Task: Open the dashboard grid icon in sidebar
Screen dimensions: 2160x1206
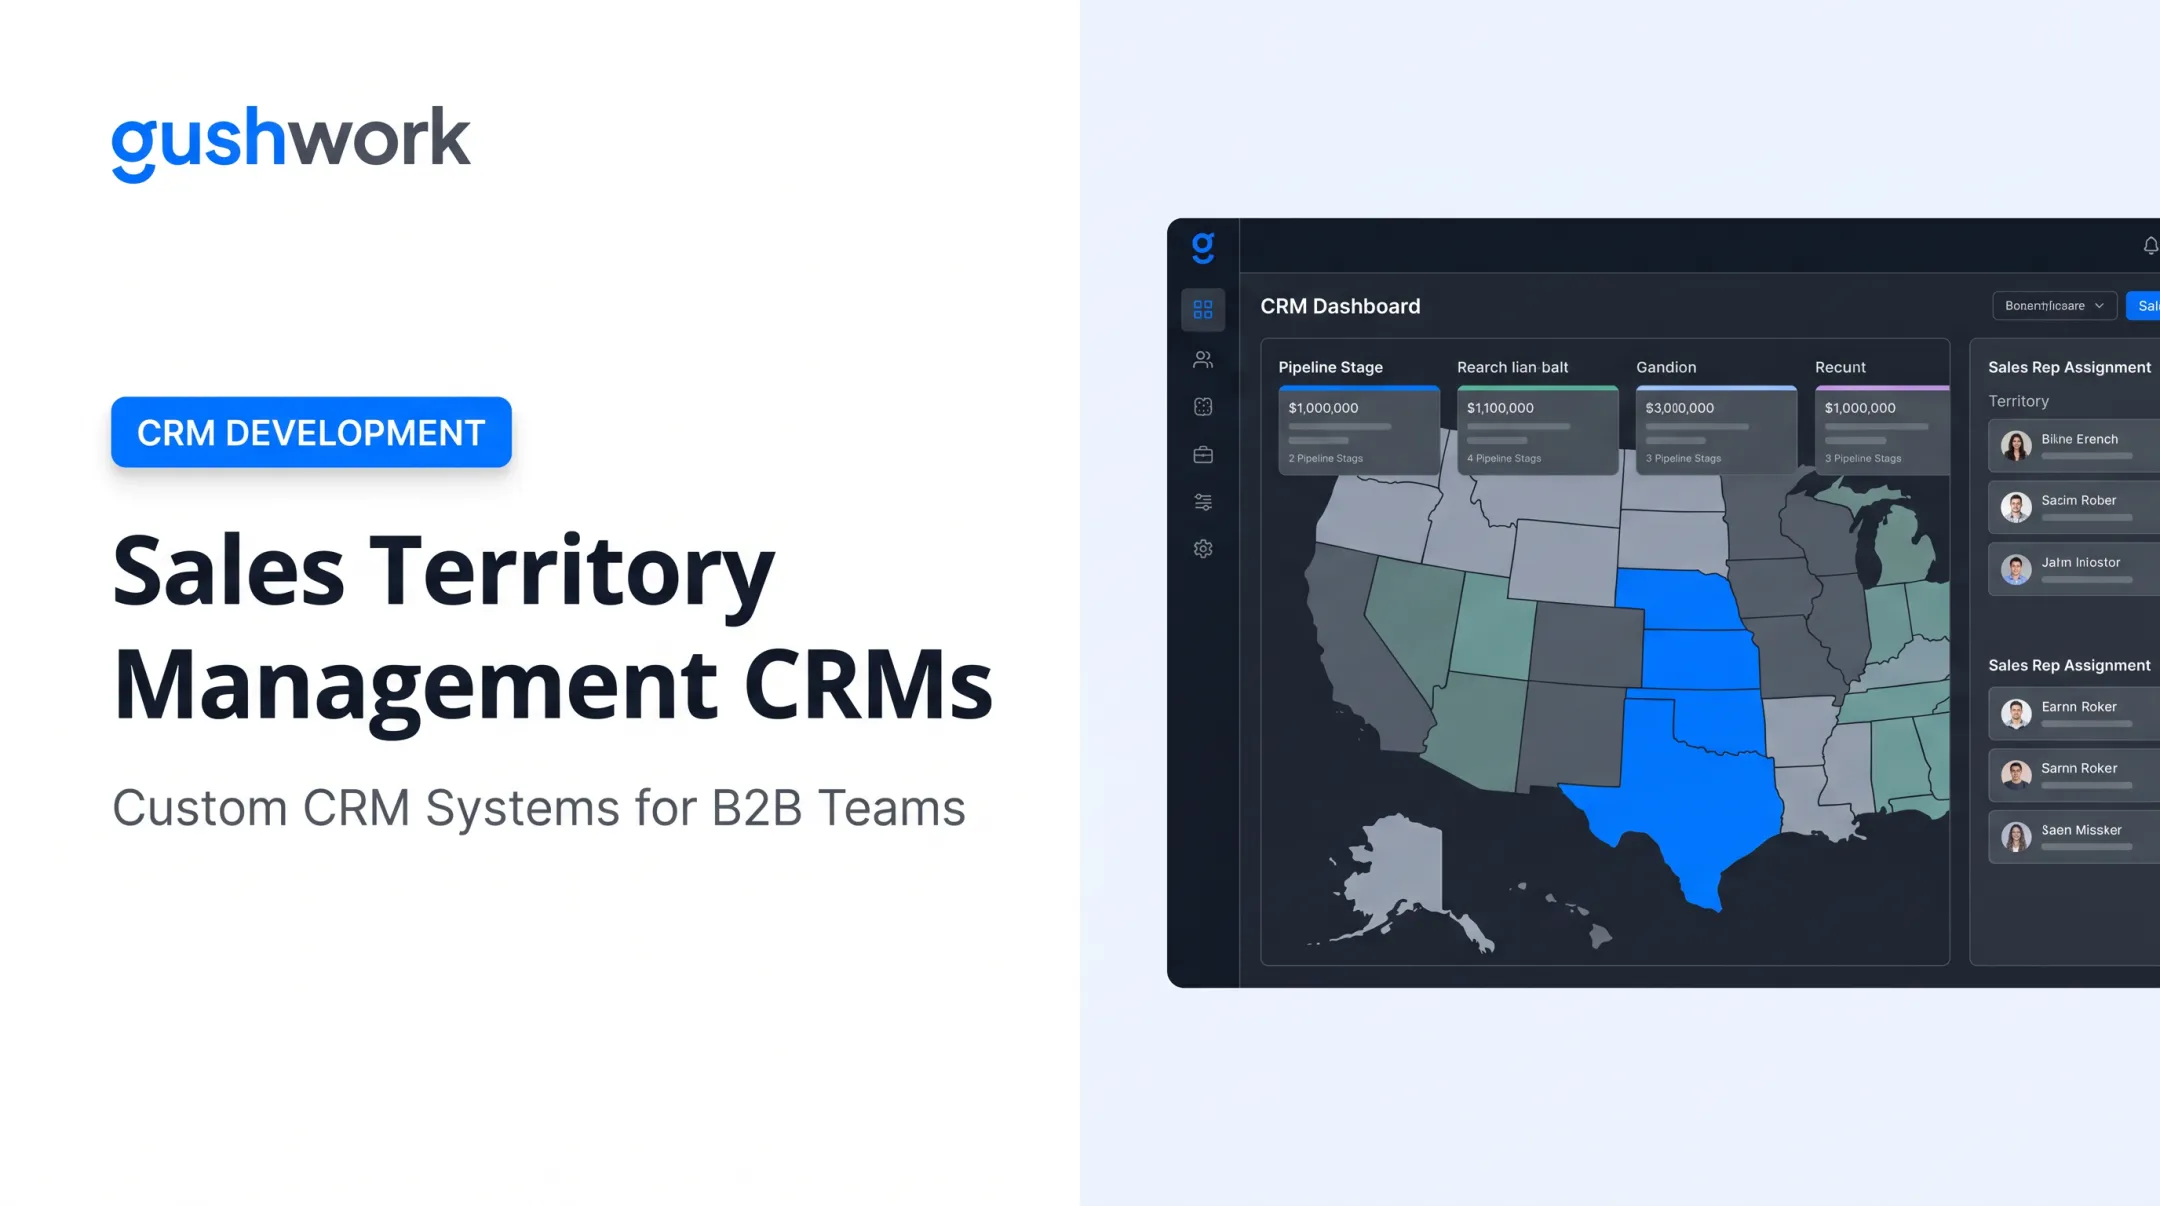Action: point(1203,310)
